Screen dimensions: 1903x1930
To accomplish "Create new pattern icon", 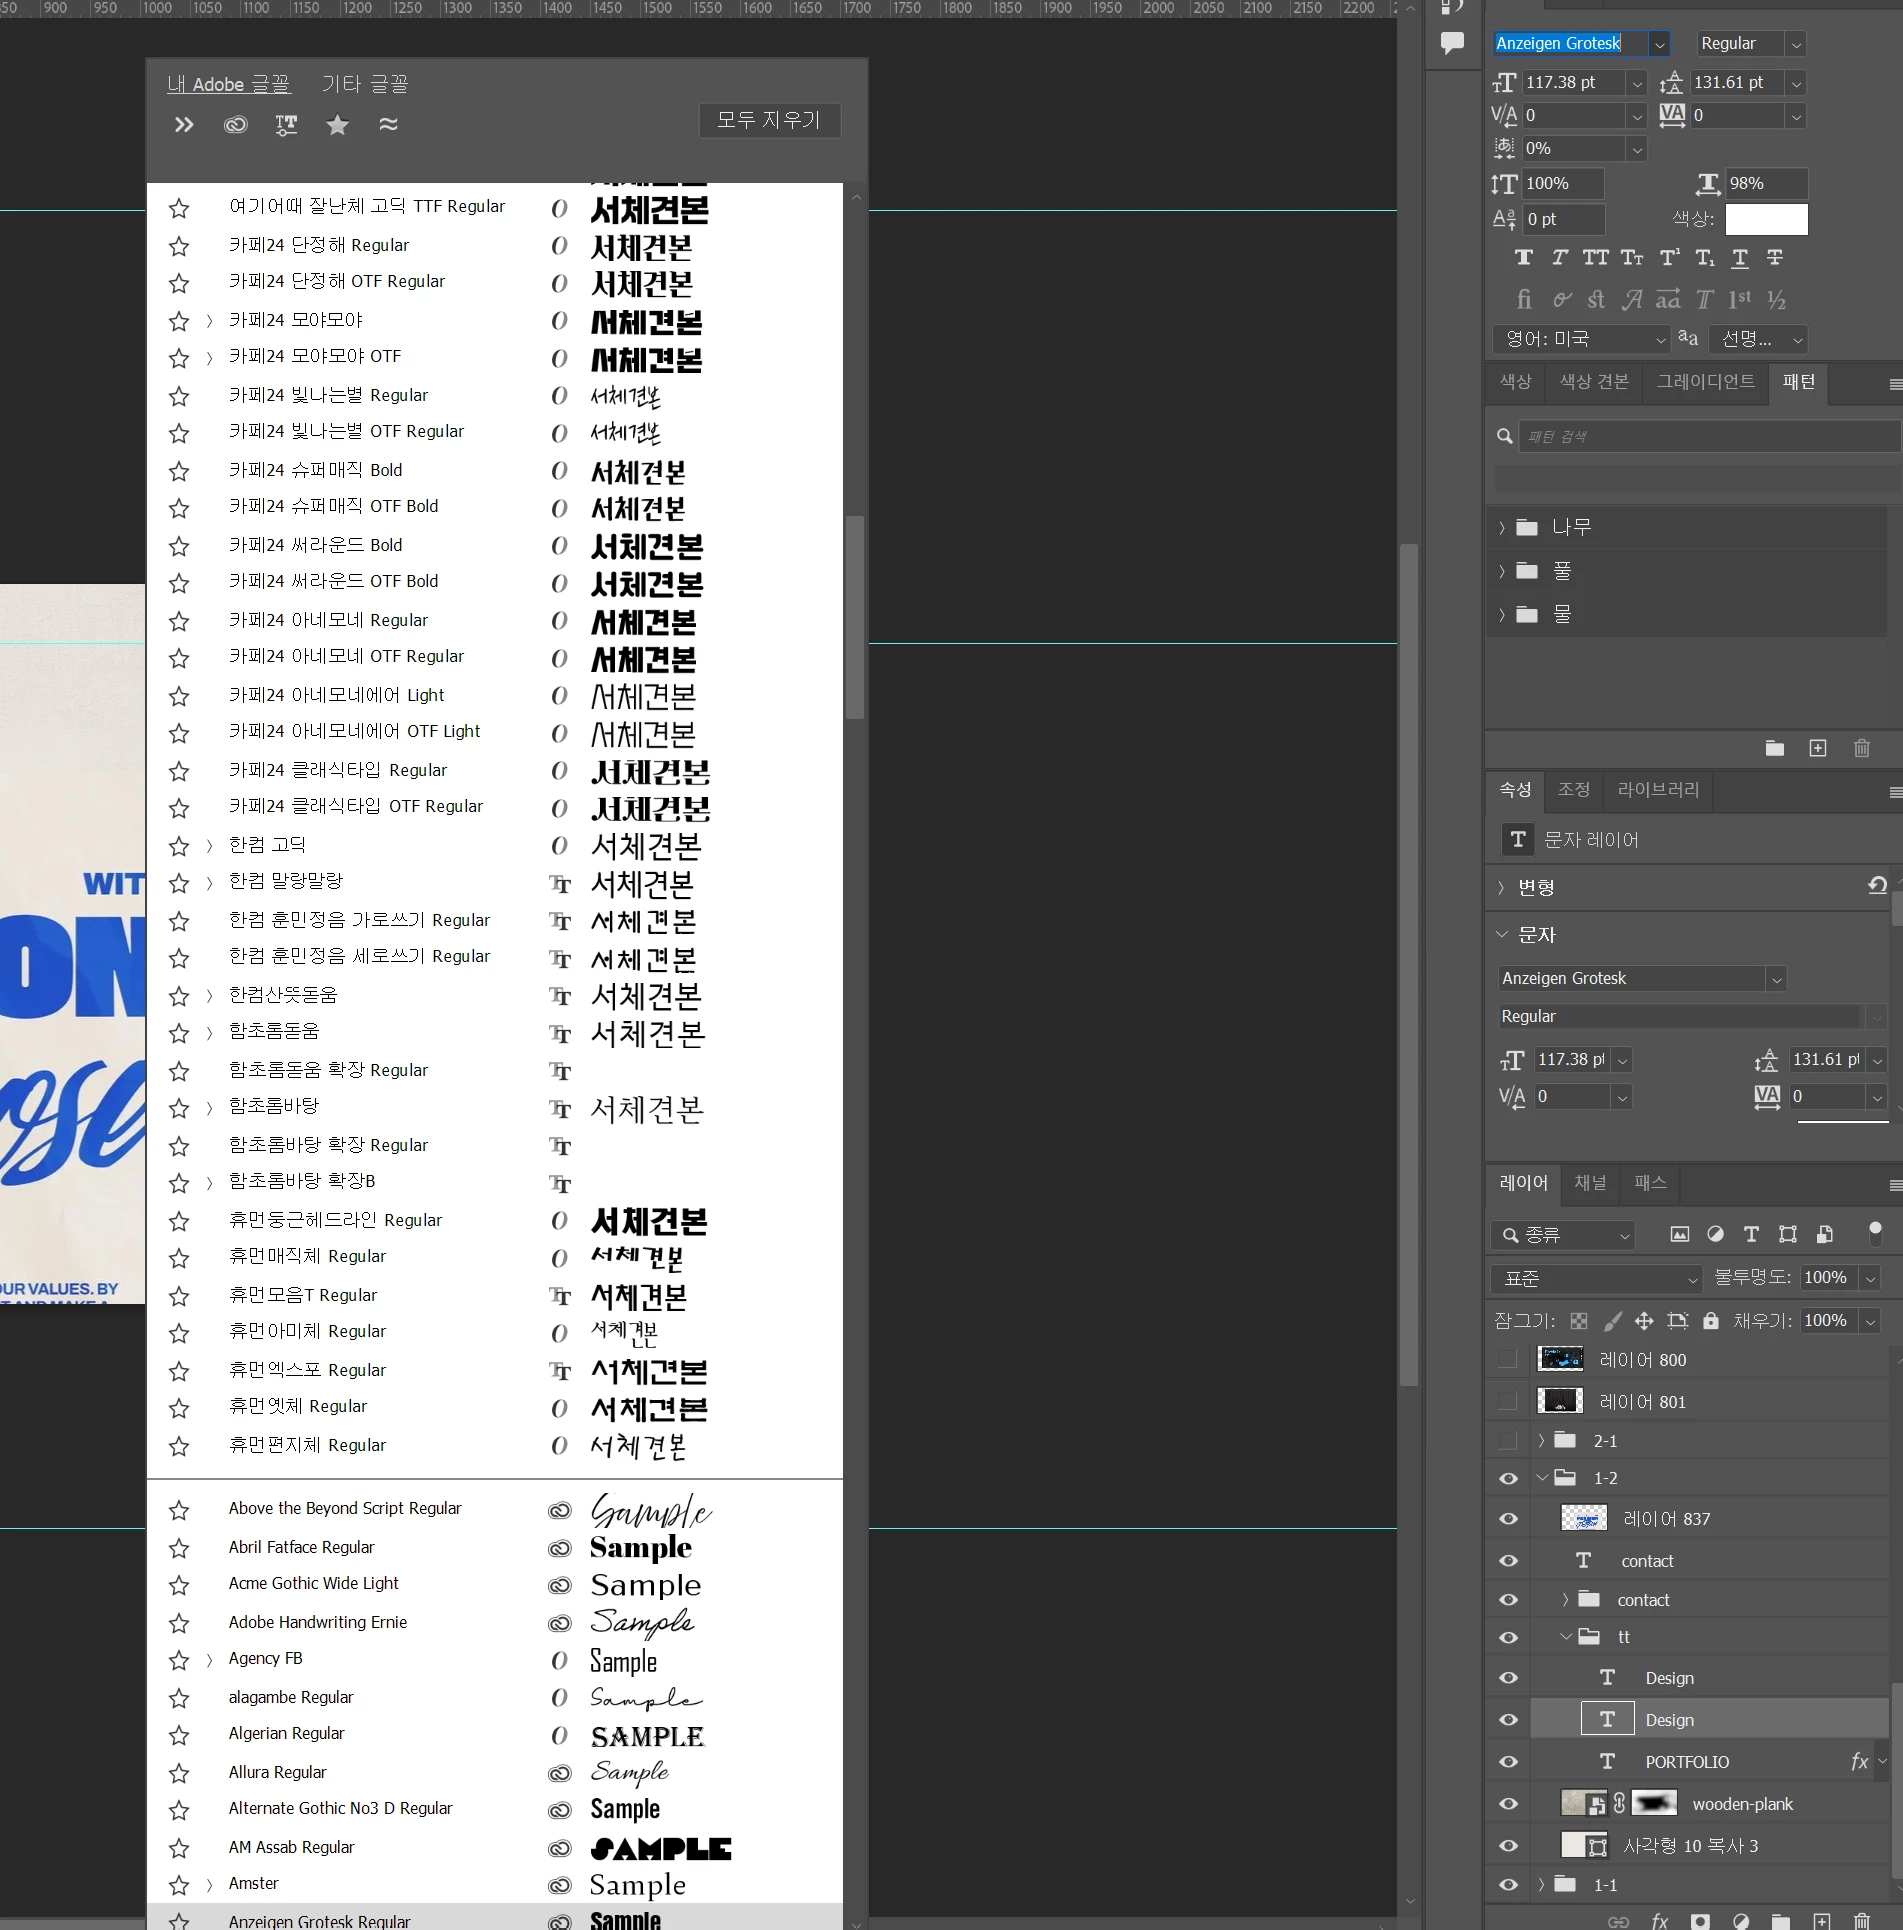I will click(x=1818, y=748).
